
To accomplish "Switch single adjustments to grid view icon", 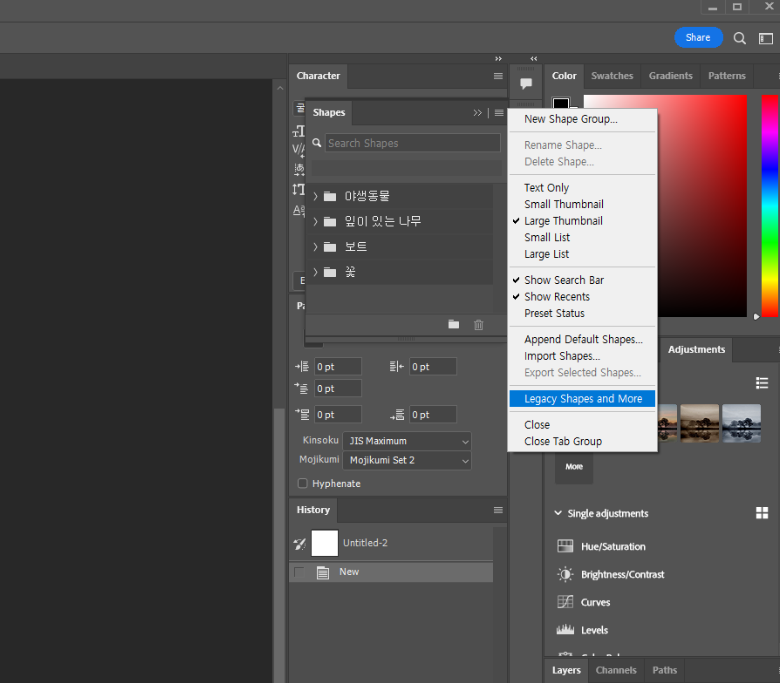I will [x=762, y=513].
